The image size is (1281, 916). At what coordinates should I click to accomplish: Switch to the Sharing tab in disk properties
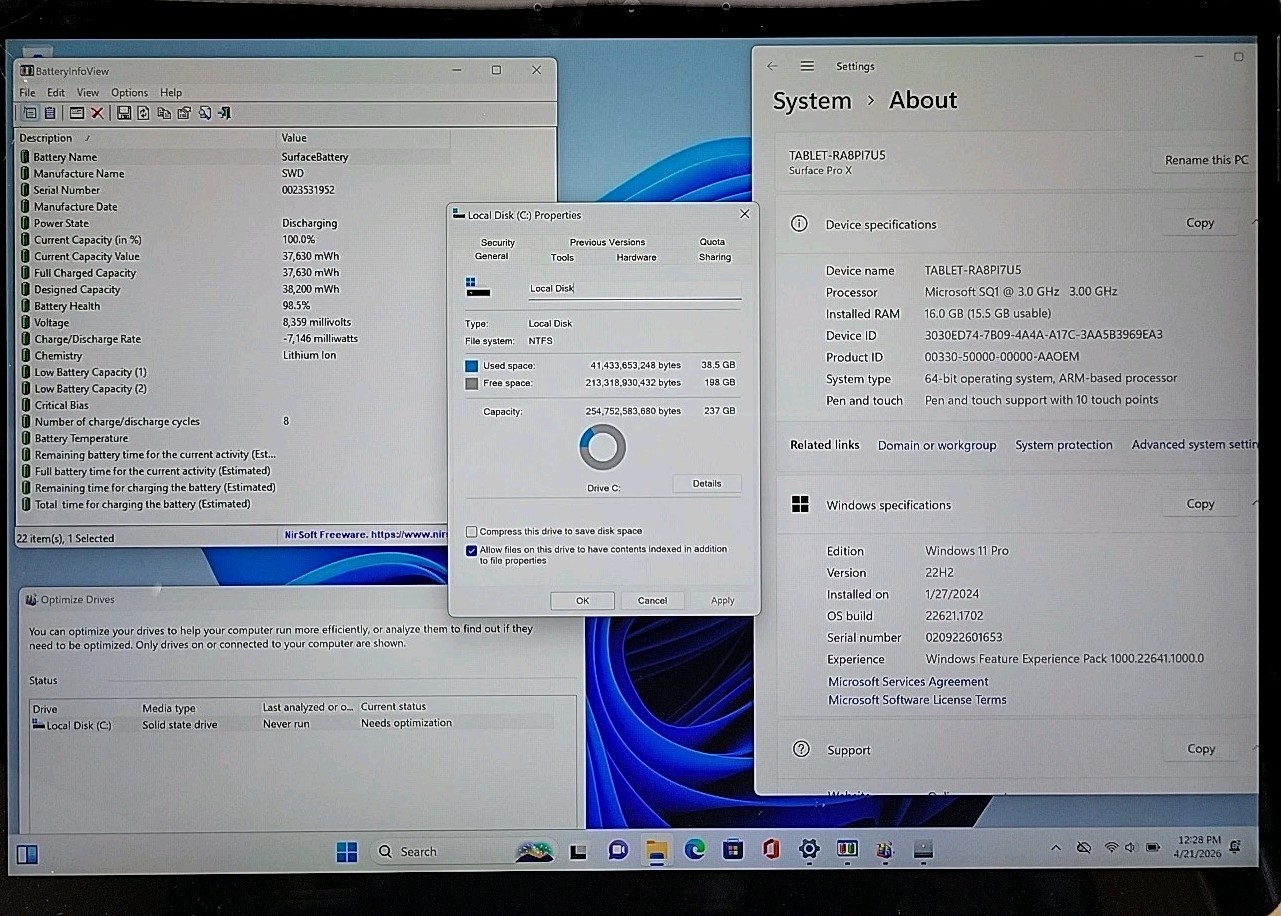pyautogui.click(x=714, y=257)
